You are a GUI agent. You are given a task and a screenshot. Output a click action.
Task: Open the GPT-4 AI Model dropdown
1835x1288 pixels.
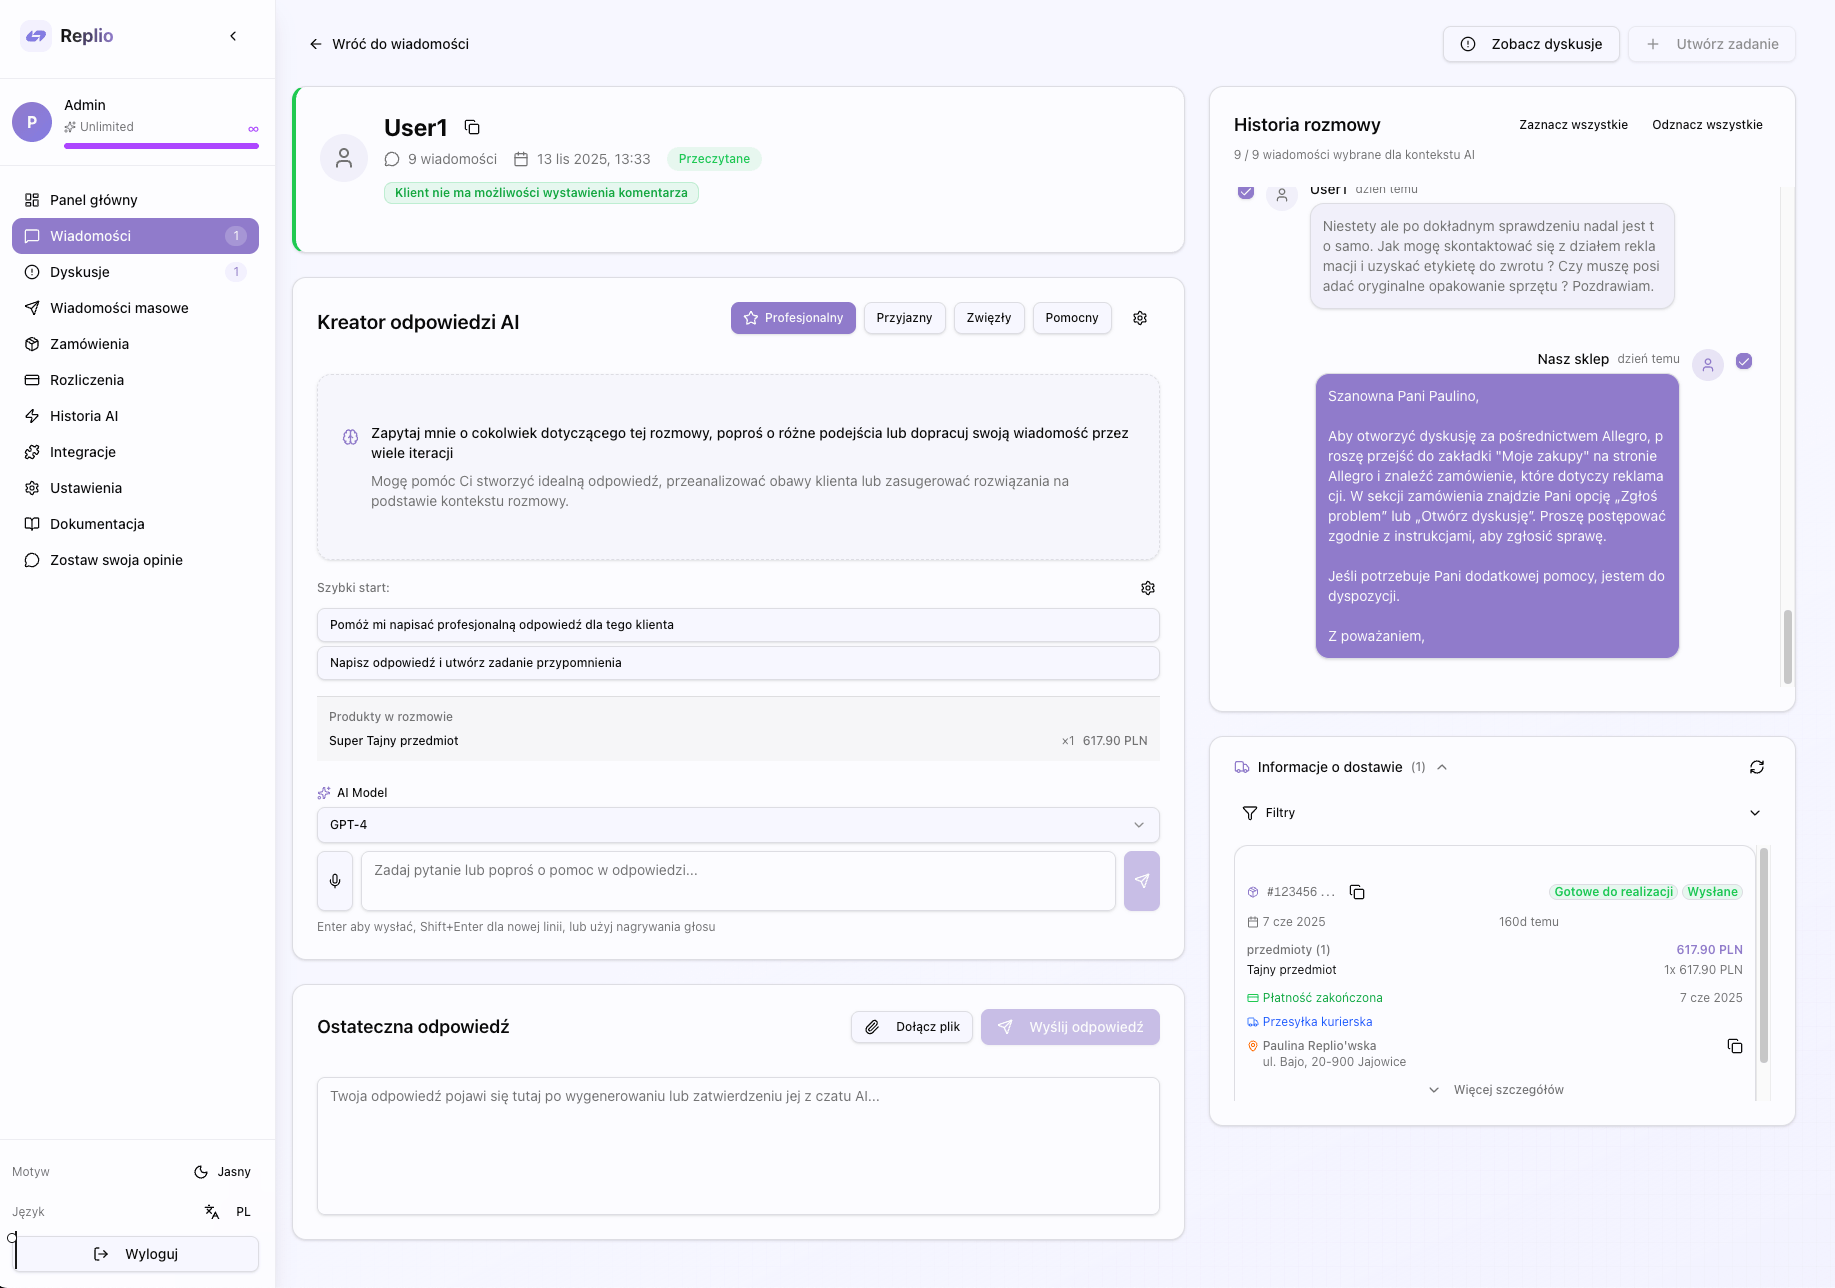[x=738, y=825]
